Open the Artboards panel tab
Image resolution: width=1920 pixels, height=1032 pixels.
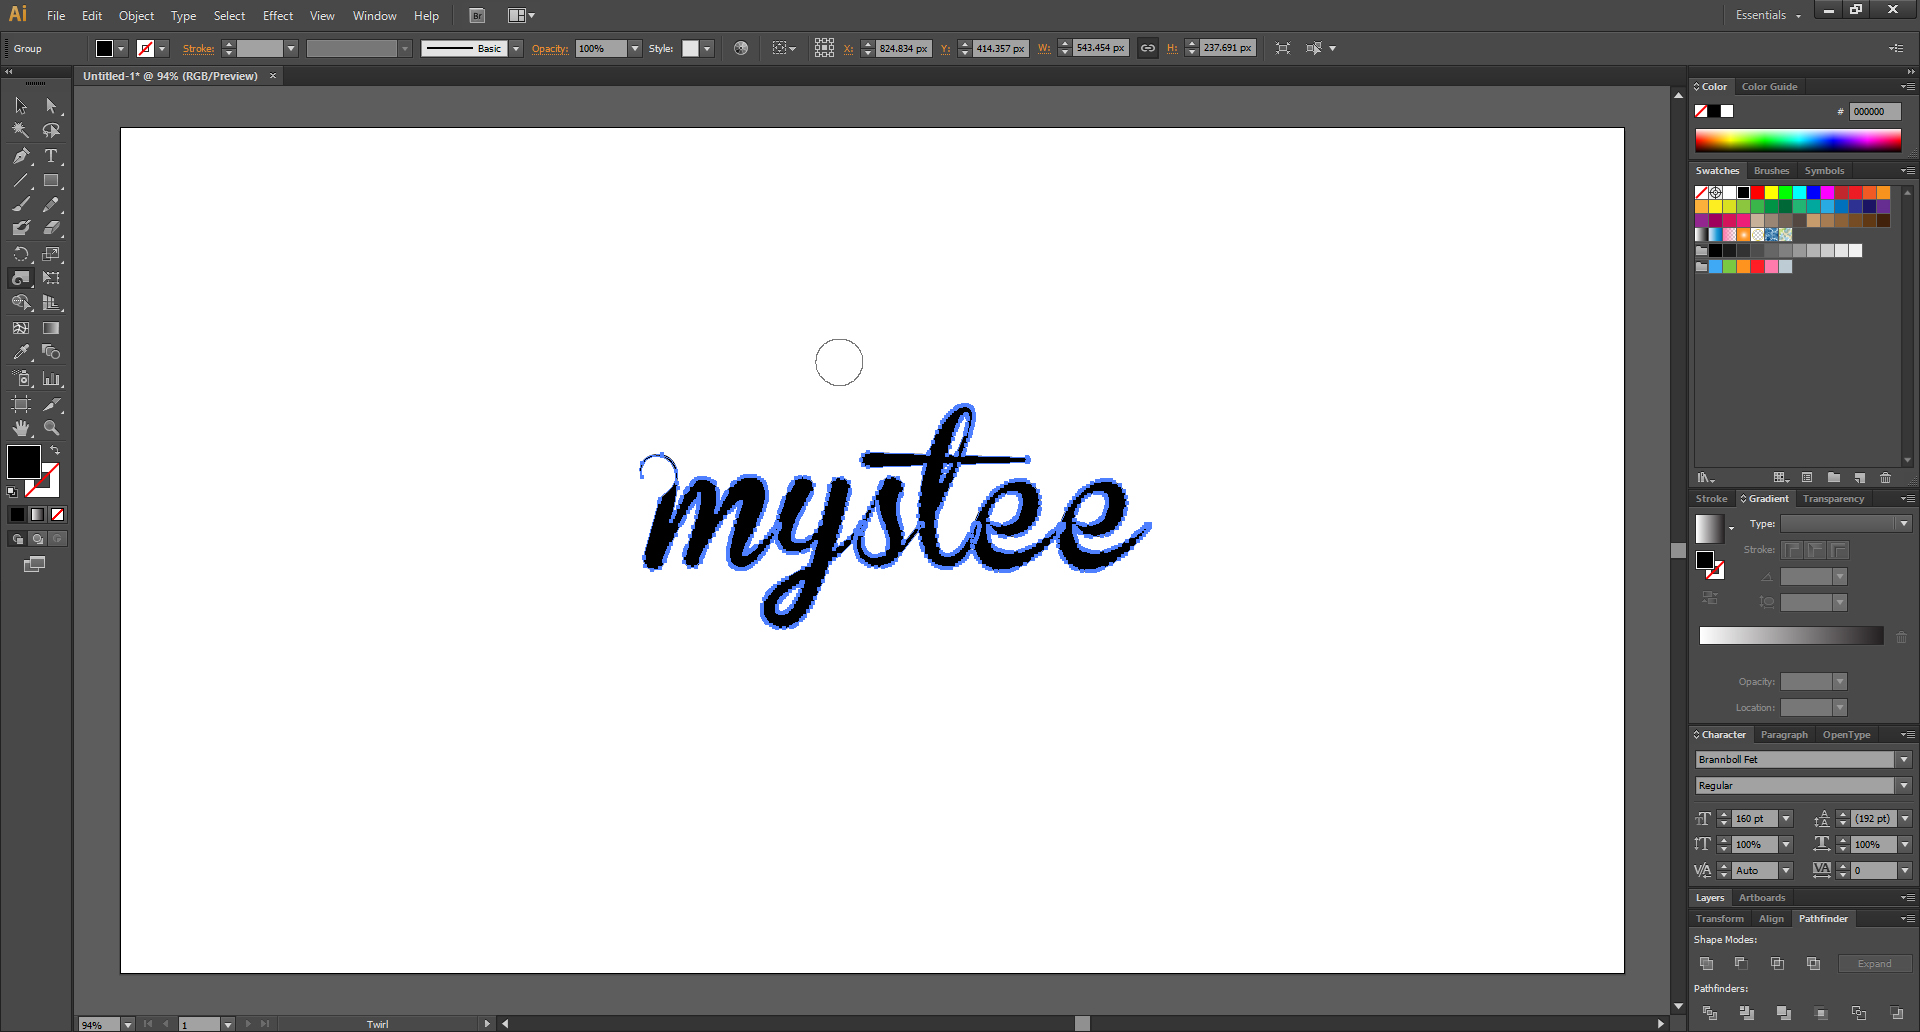click(1761, 898)
